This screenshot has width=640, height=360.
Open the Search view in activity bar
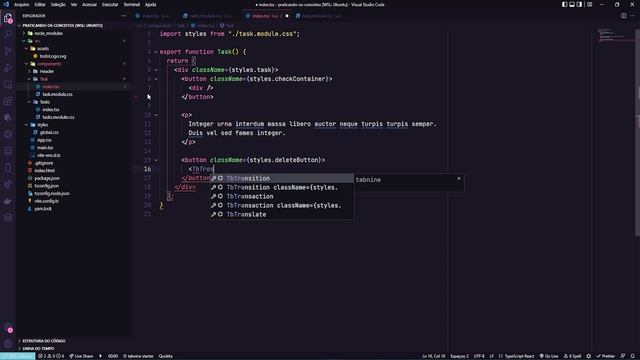tap(8, 34)
